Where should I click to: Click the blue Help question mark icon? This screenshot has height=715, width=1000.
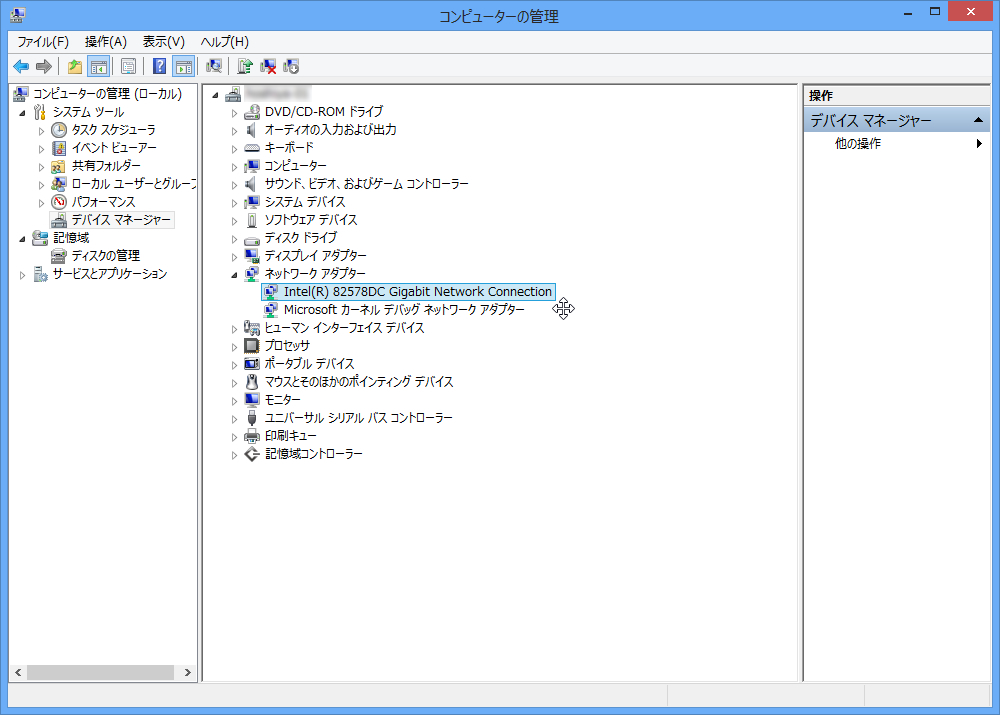pyautogui.click(x=159, y=66)
